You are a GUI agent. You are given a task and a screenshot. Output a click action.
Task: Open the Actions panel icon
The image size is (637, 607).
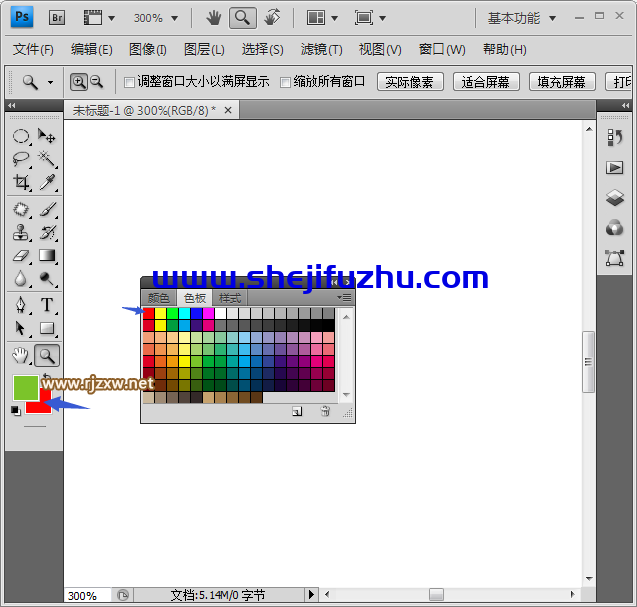click(615, 168)
